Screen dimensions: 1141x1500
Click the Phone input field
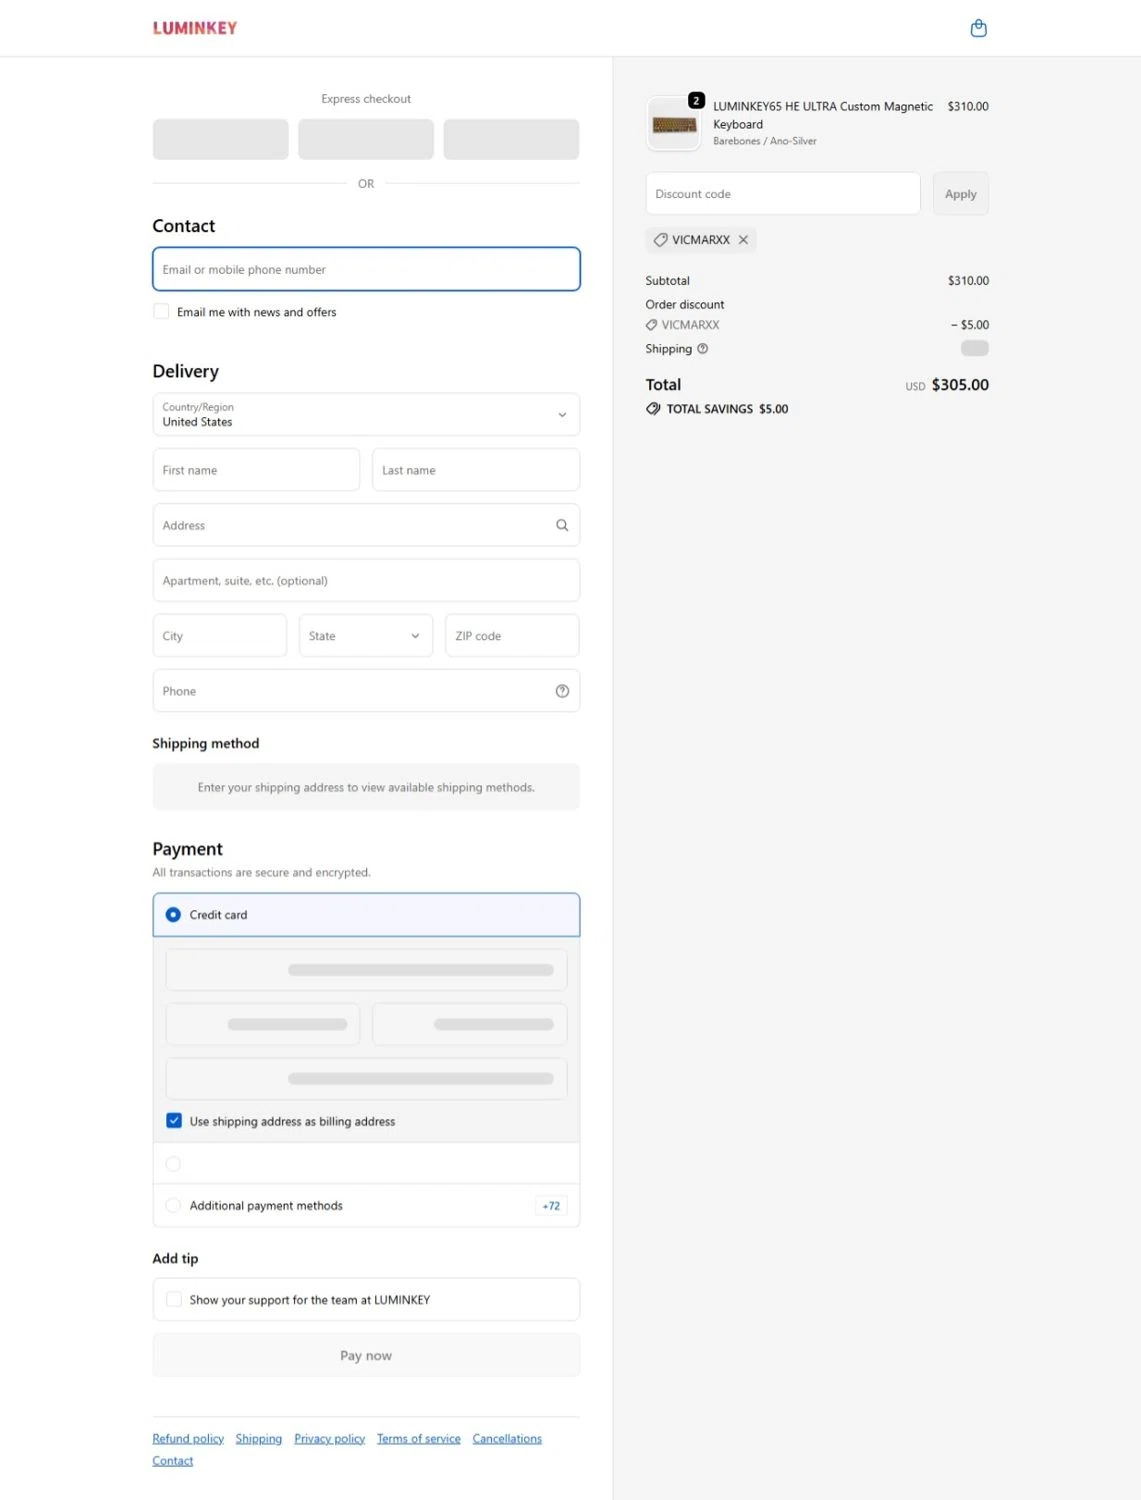click(366, 691)
